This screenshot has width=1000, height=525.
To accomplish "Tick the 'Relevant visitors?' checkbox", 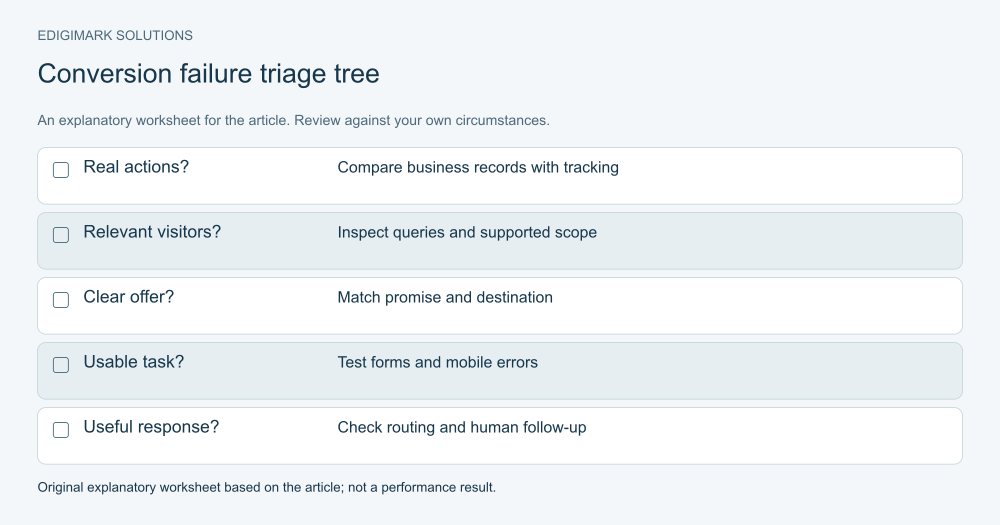I will click(61, 235).
